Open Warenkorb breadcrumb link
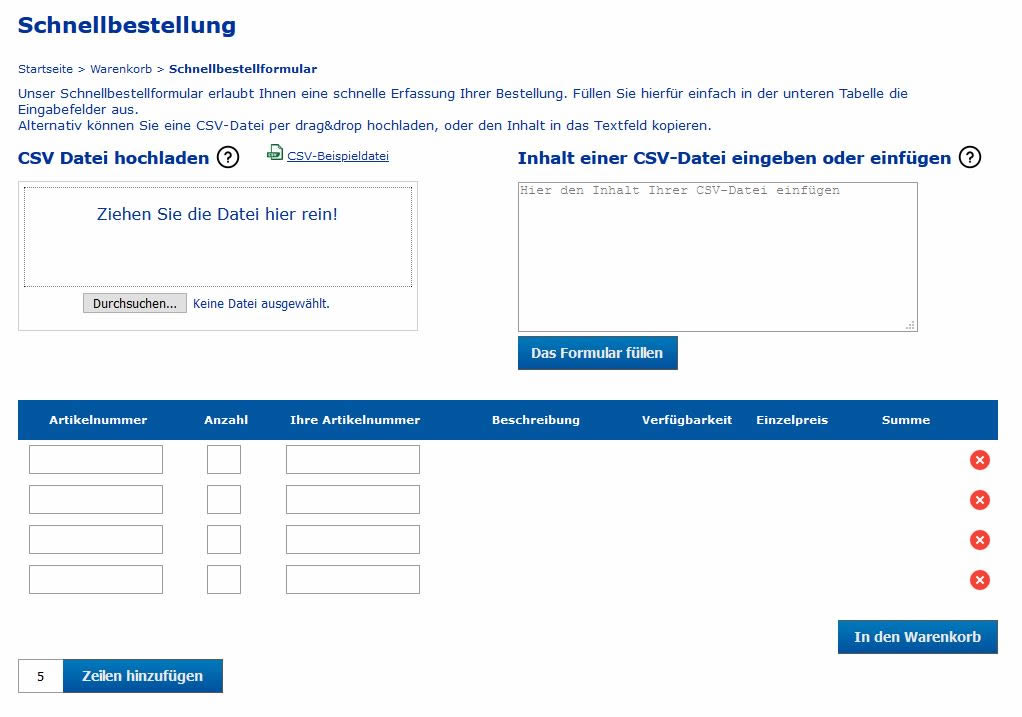 click(x=121, y=69)
